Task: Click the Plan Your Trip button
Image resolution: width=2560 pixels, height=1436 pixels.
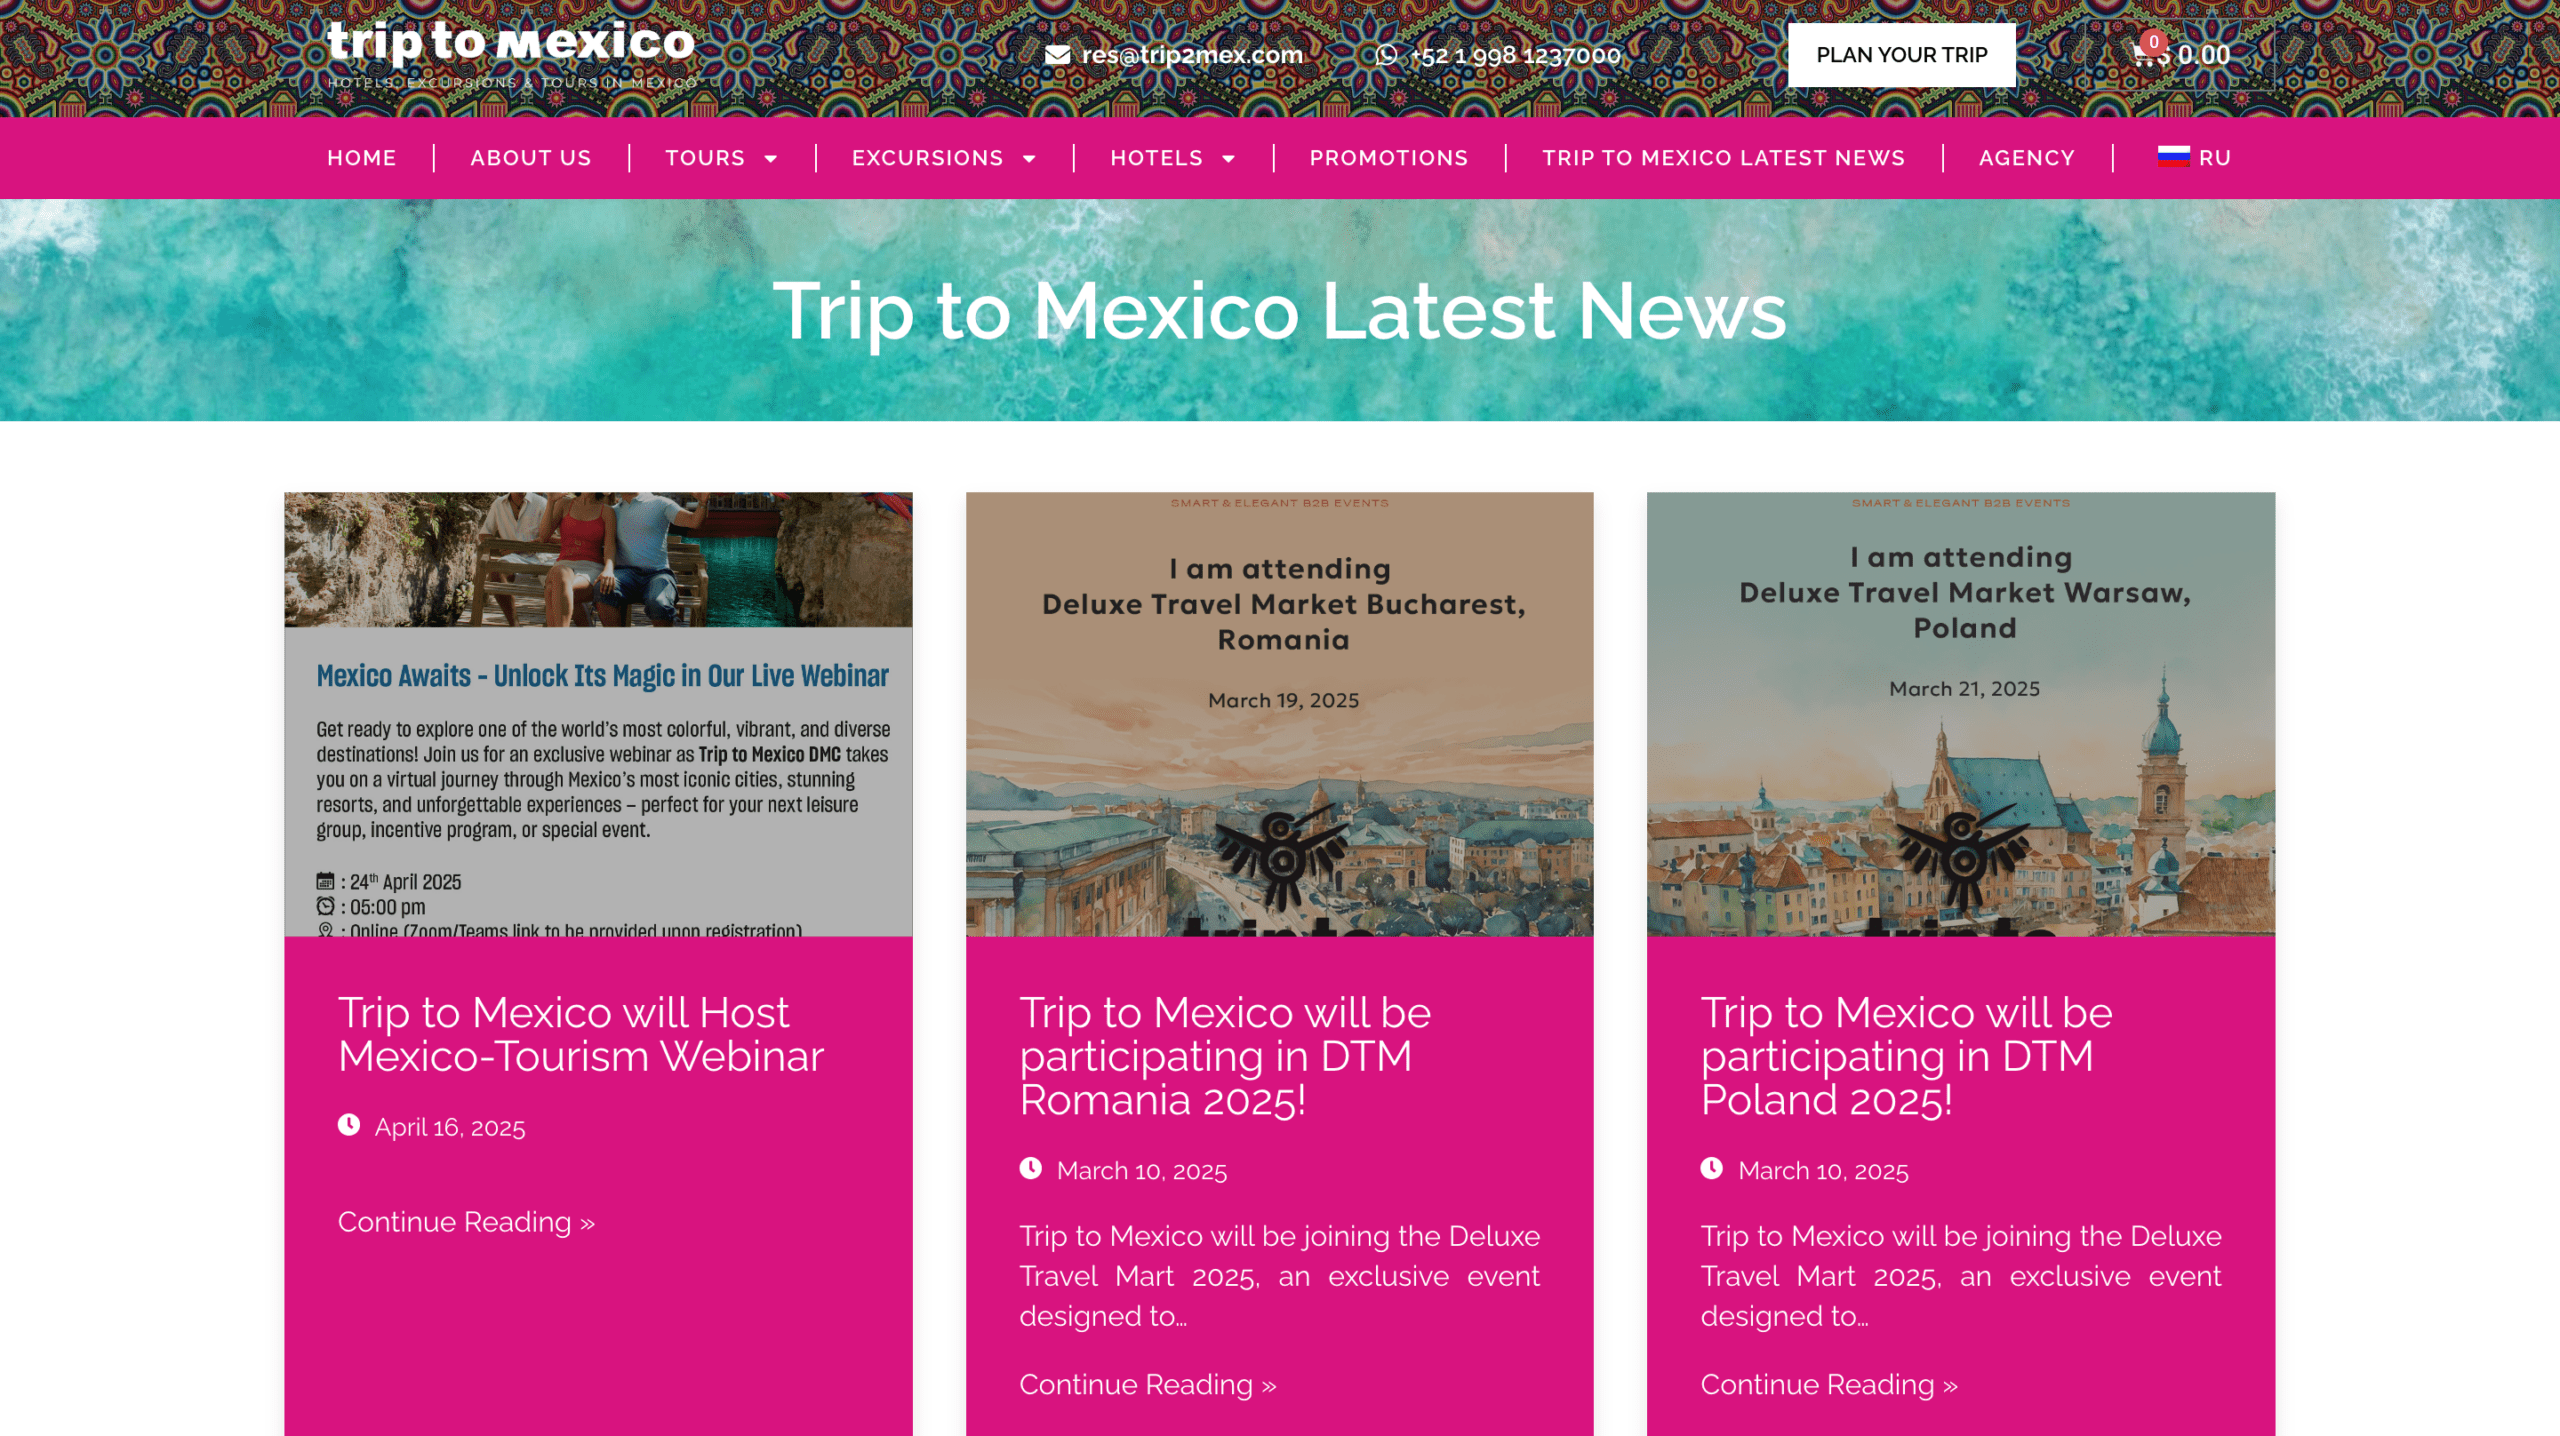Action: tap(1902, 55)
